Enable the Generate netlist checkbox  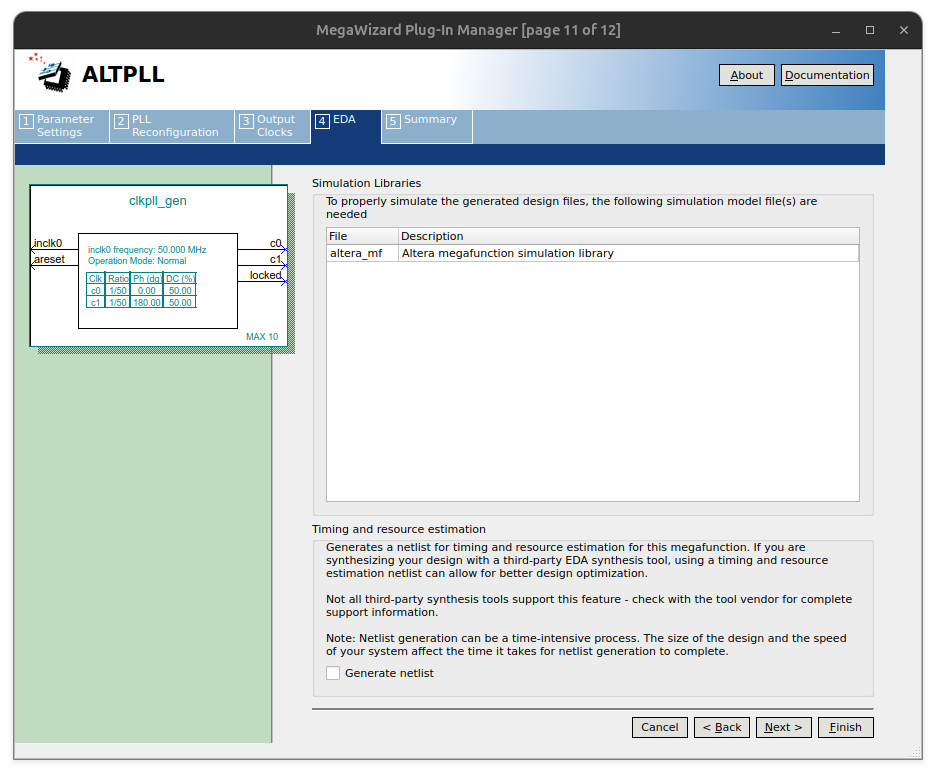(x=333, y=673)
